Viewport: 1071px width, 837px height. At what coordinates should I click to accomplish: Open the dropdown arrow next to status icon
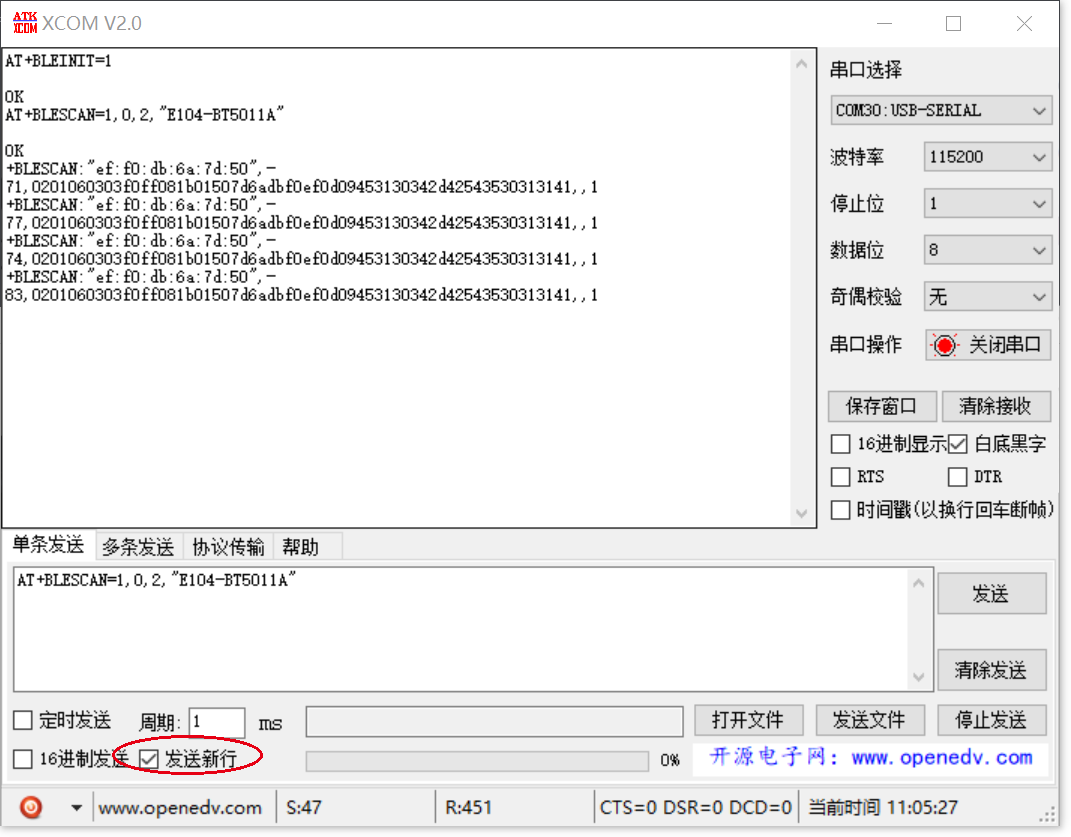pos(76,807)
